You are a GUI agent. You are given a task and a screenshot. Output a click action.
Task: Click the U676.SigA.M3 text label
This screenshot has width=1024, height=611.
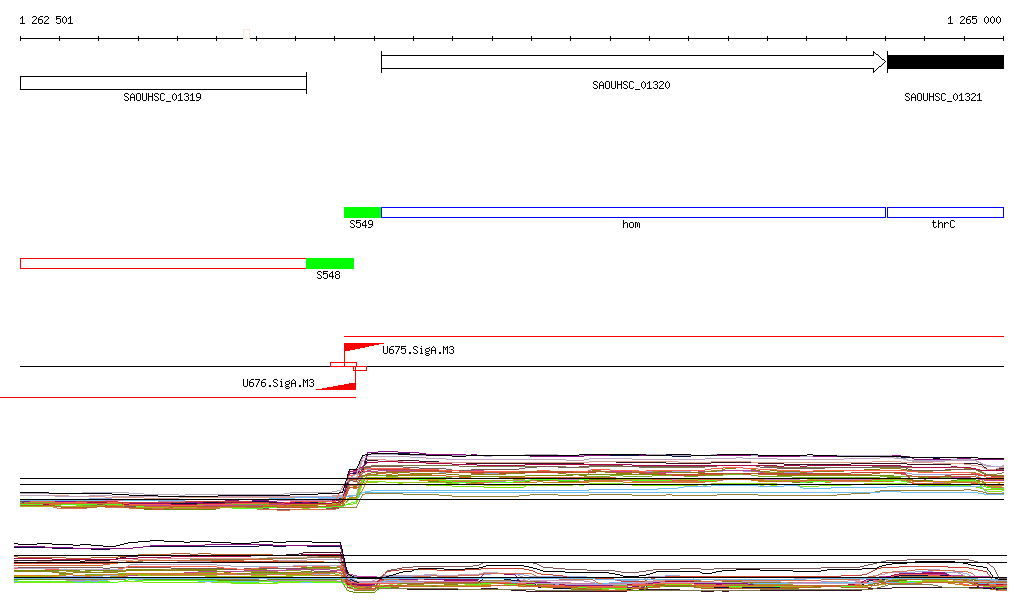tap(278, 383)
